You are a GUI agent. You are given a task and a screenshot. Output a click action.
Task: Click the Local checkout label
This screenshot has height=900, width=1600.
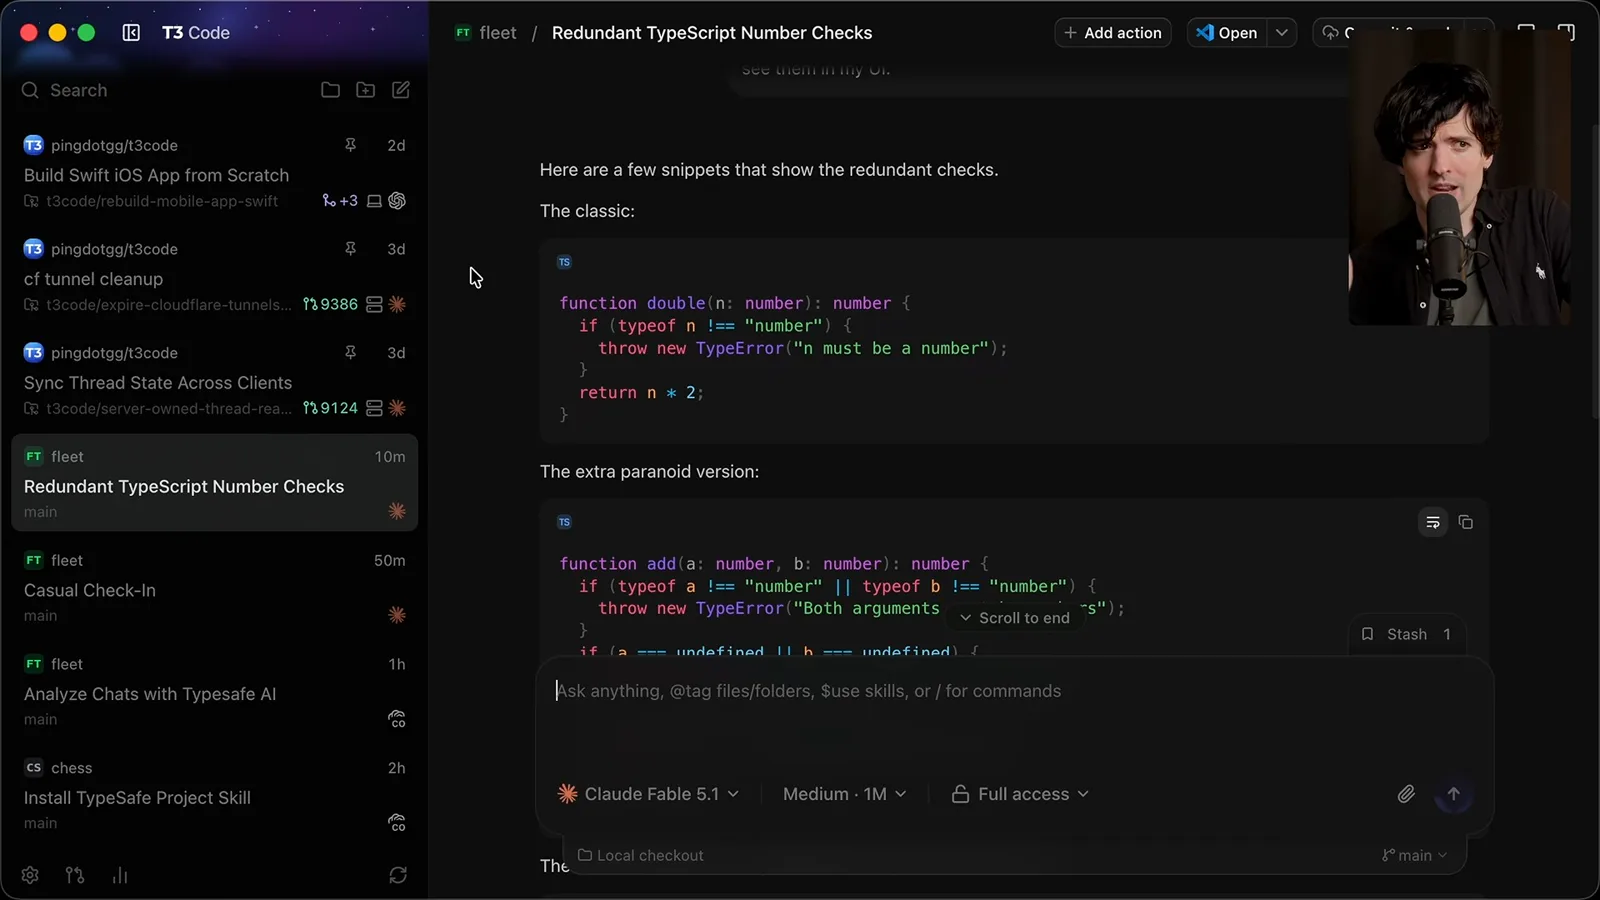[641, 855]
